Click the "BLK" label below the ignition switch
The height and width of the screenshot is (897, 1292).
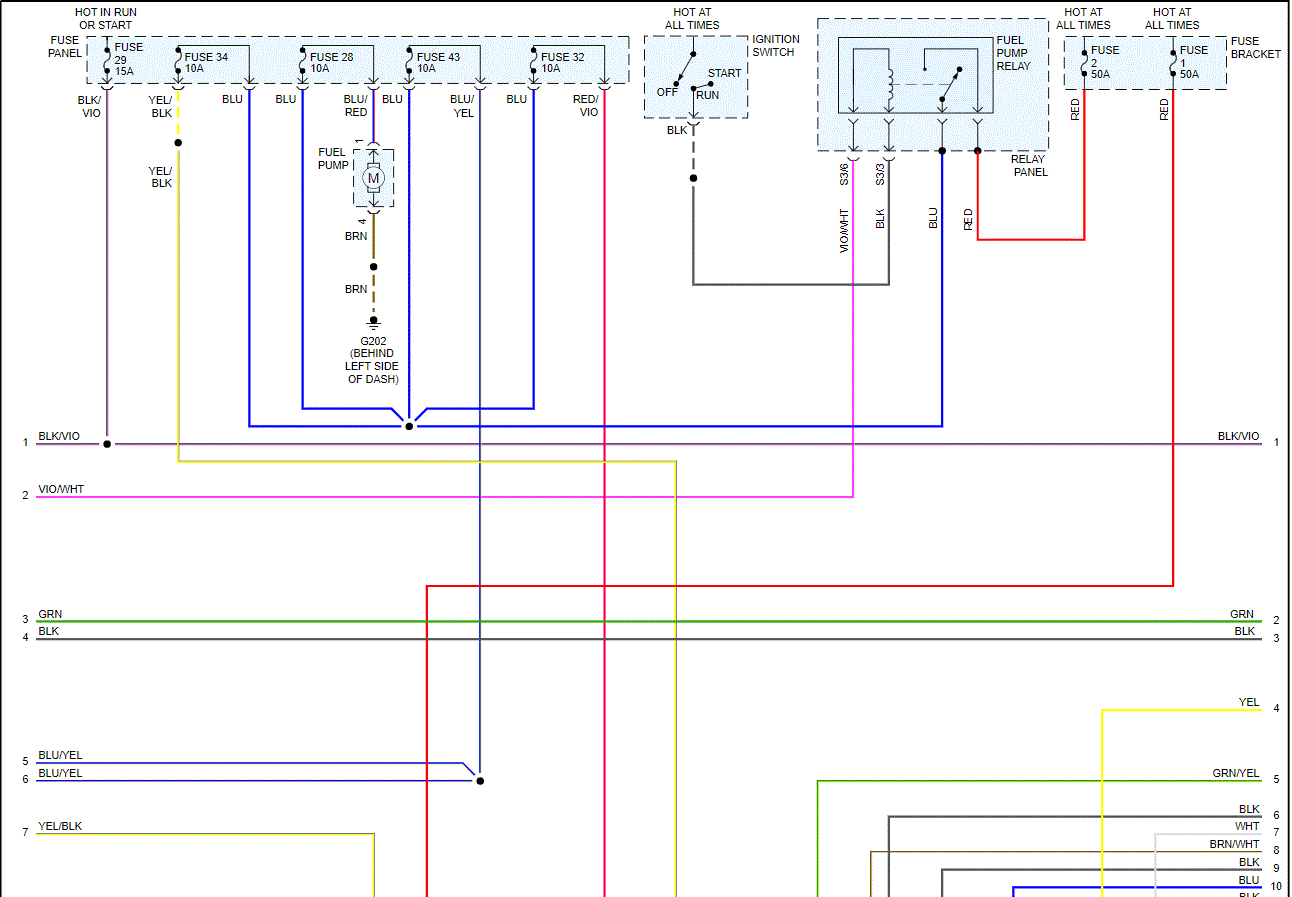(x=677, y=130)
